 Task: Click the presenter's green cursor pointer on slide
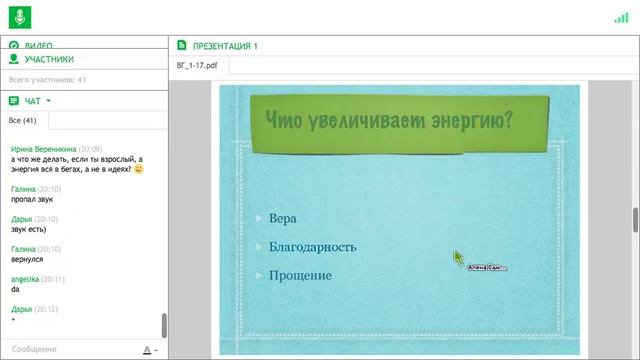pyautogui.click(x=458, y=258)
